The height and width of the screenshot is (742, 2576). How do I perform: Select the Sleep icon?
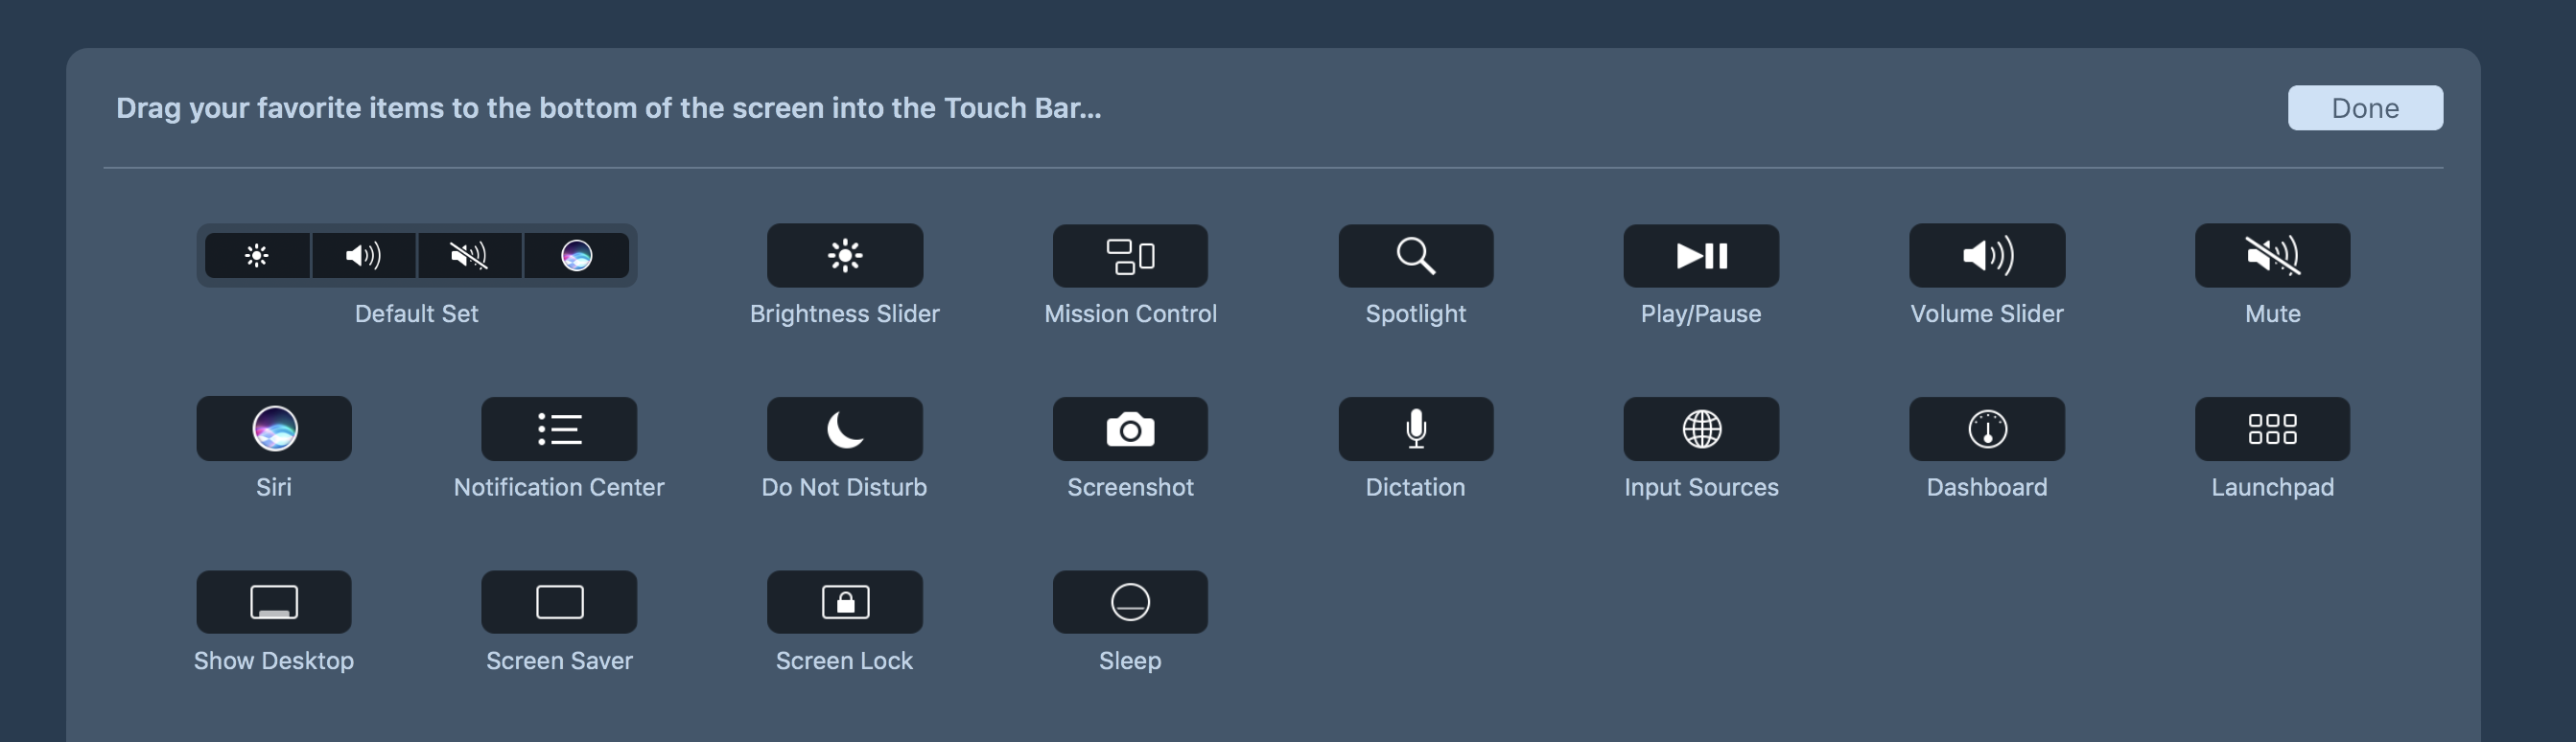coord(1130,602)
